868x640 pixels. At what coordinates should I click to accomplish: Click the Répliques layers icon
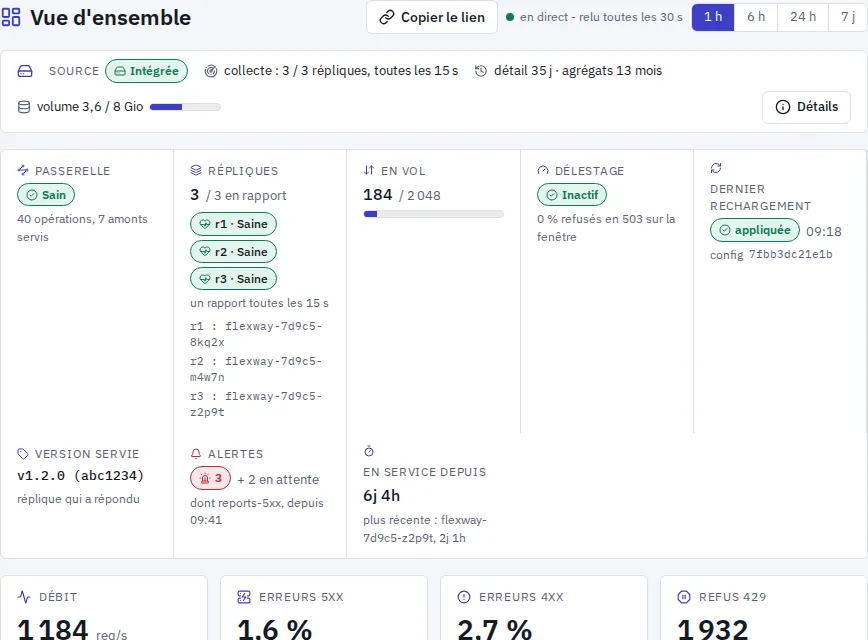click(x=196, y=170)
